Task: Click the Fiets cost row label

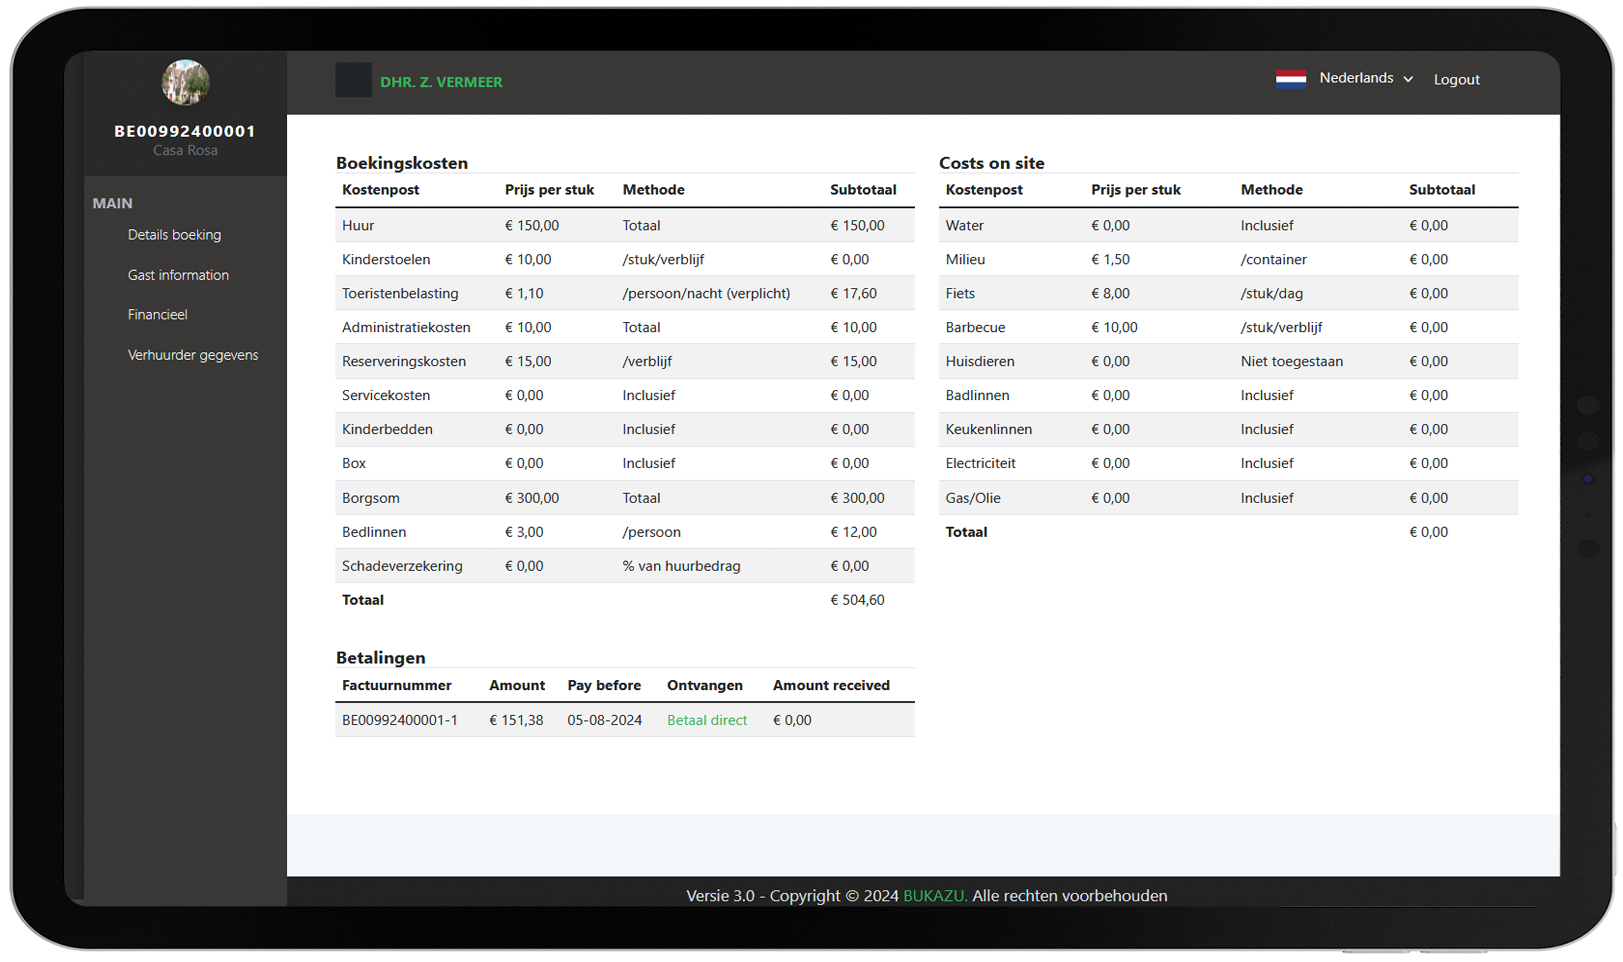Action: (x=960, y=293)
